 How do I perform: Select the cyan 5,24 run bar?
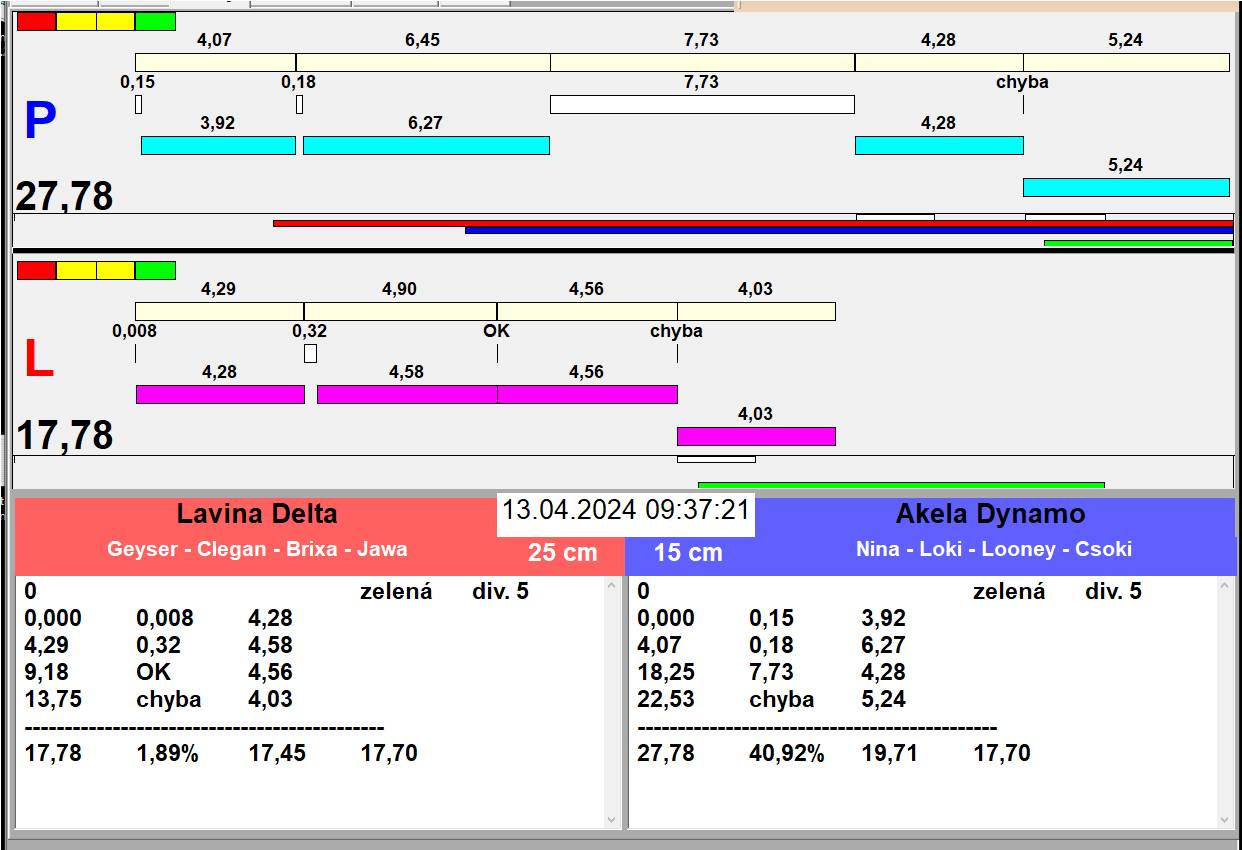[1125, 187]
